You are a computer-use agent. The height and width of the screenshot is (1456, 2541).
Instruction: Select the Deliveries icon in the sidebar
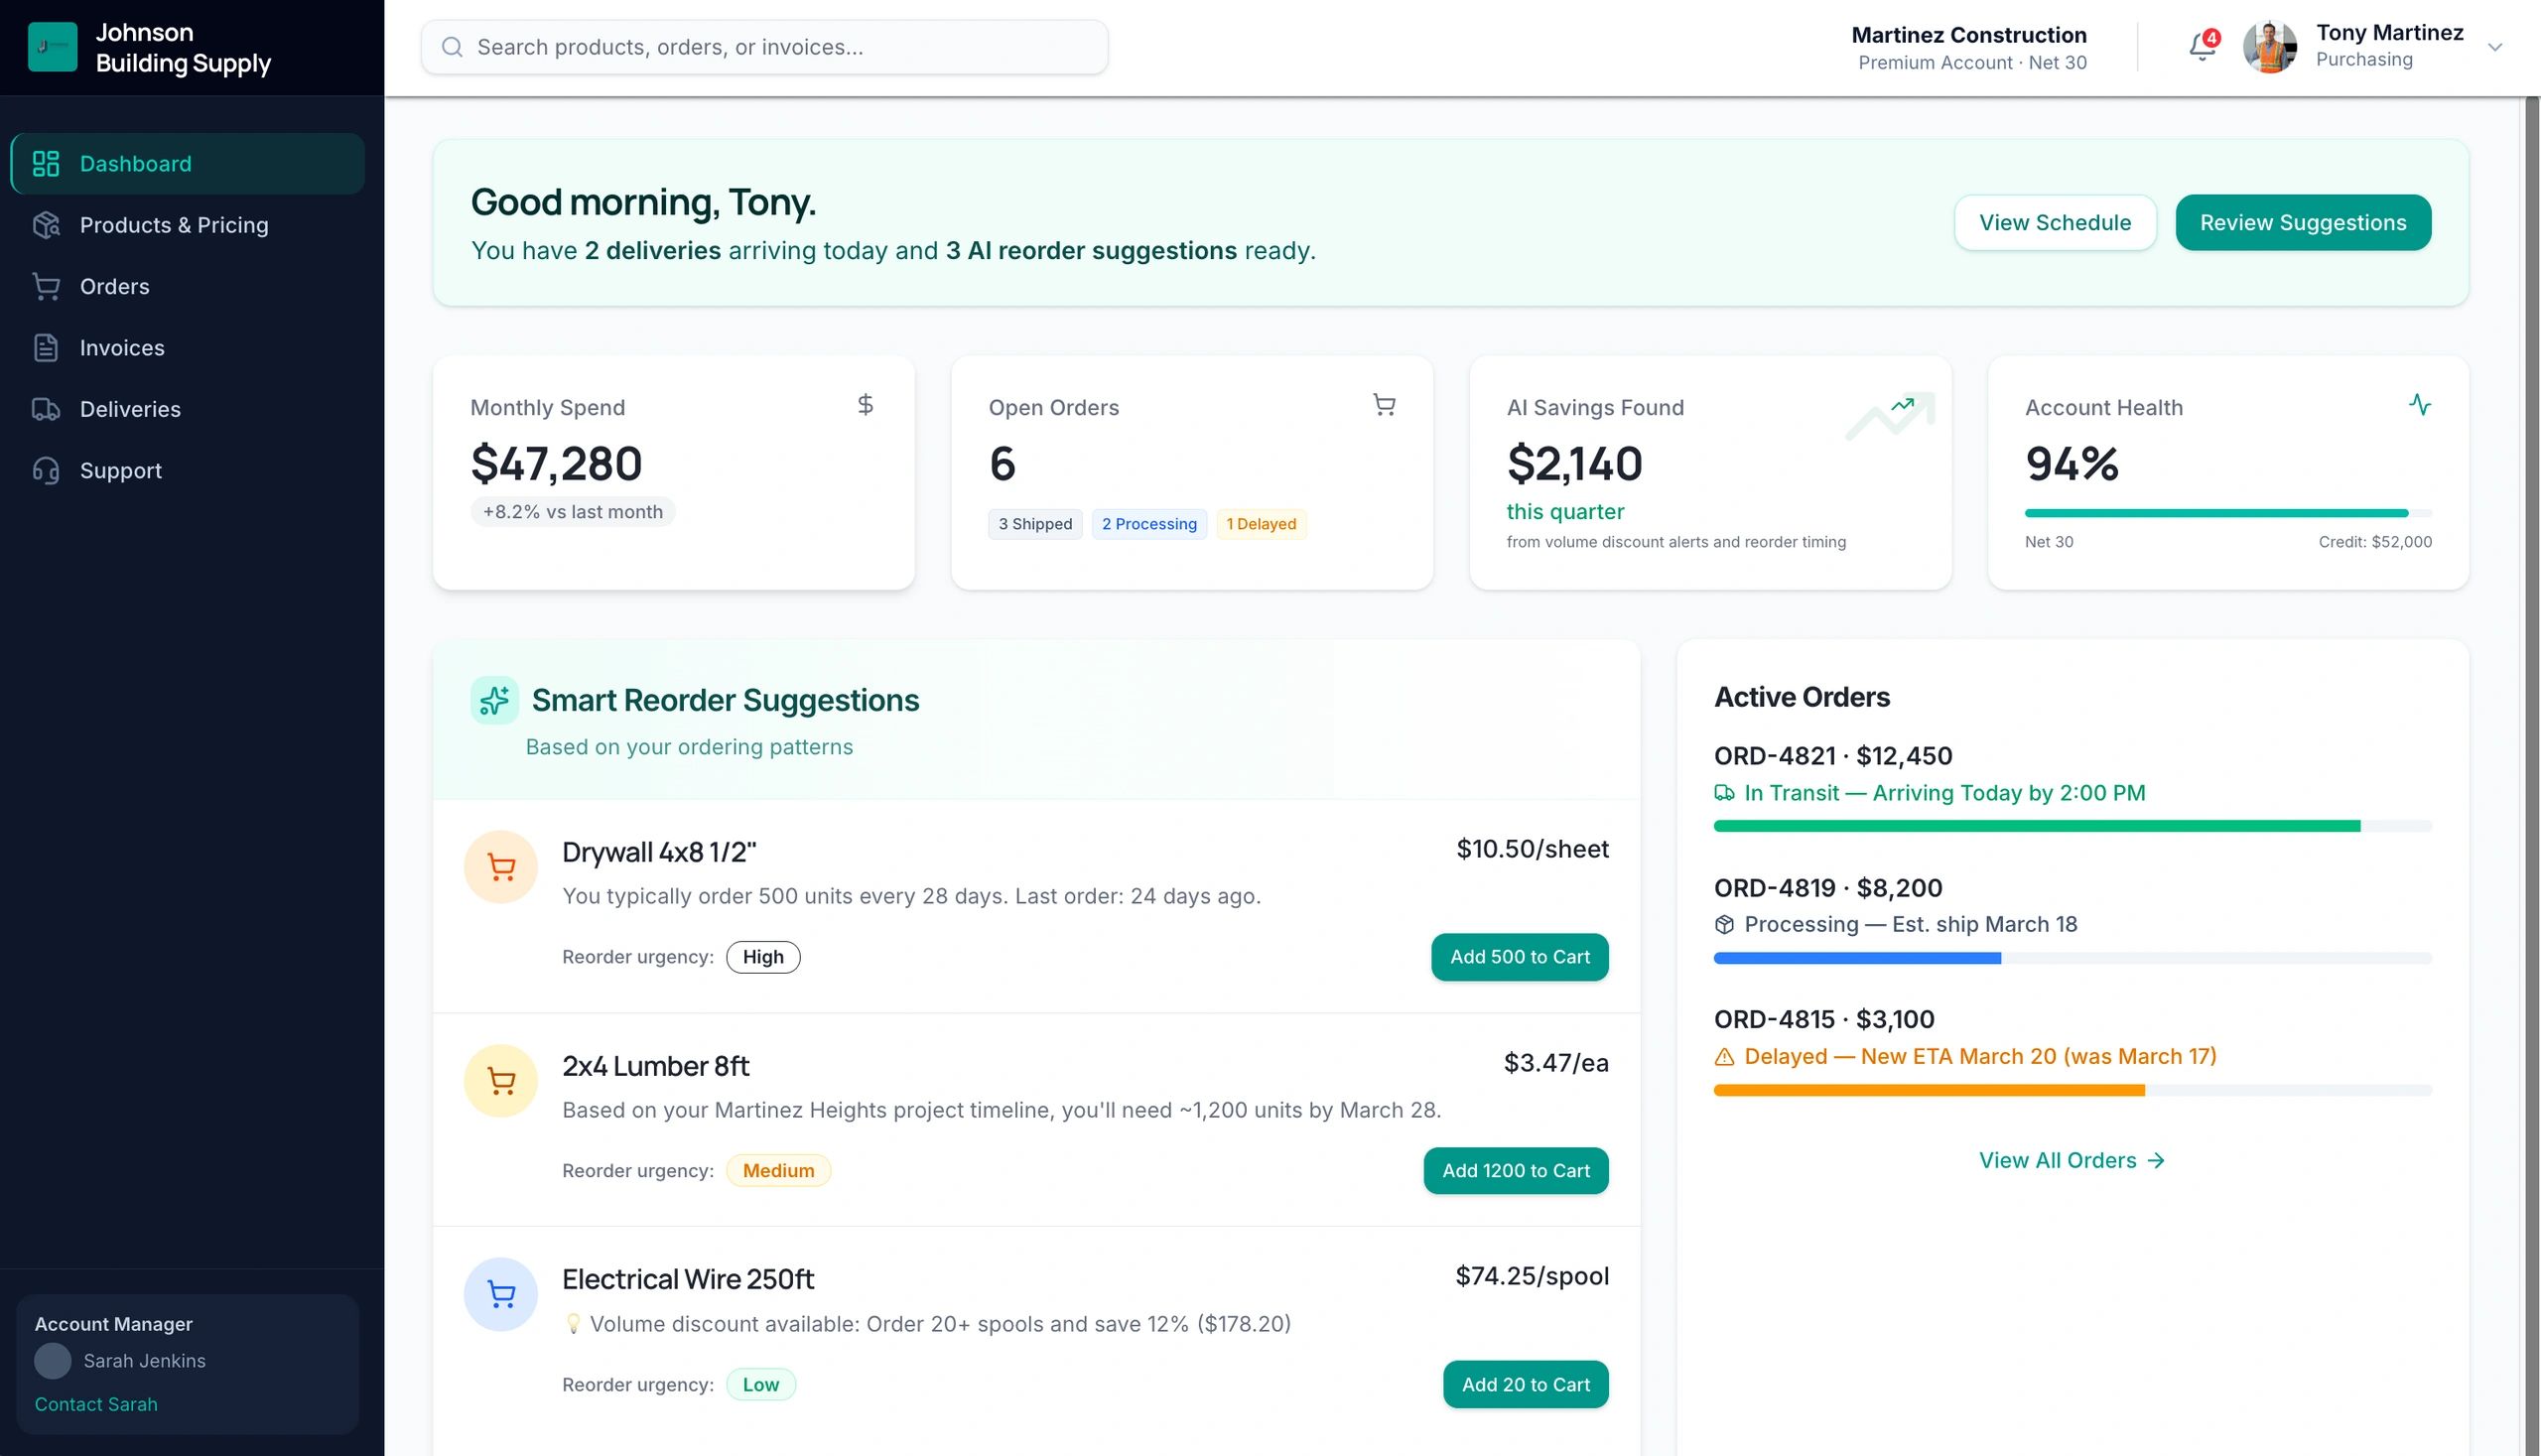(46, 409)
